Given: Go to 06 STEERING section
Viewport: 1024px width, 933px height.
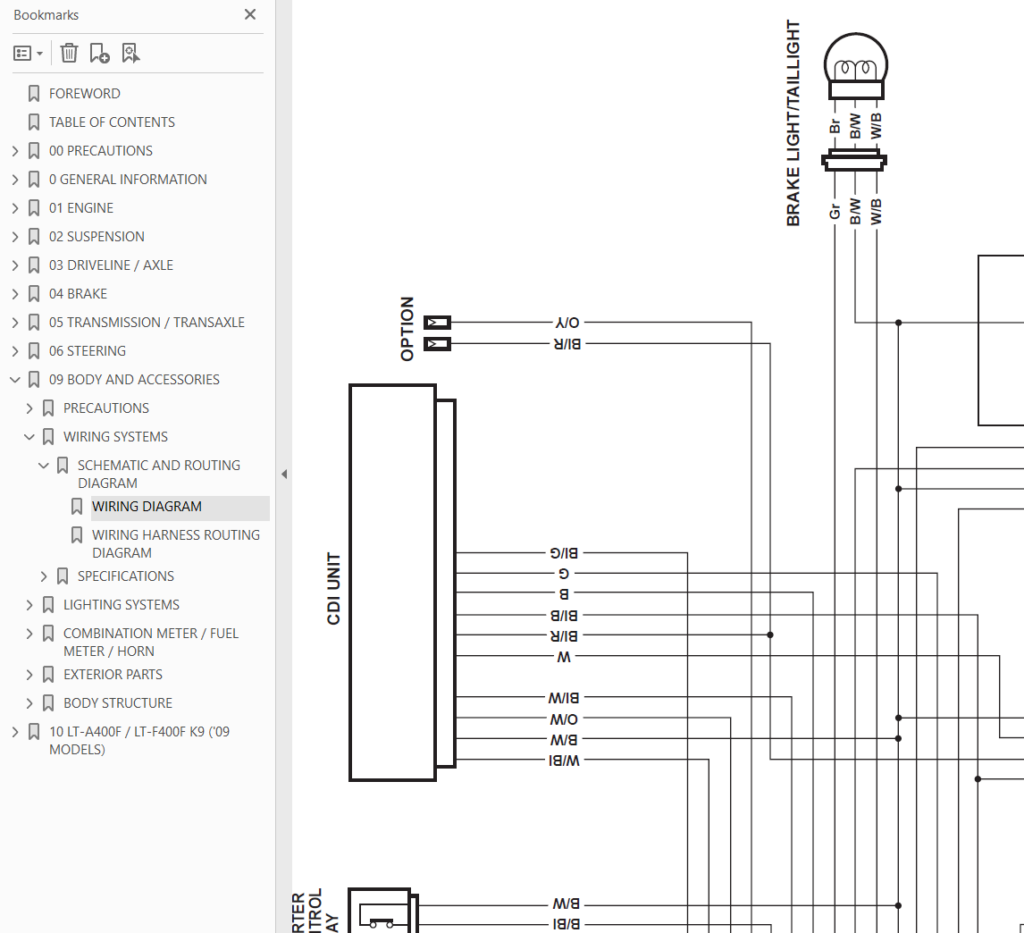Looking at the screenshot, I should 88,351.
